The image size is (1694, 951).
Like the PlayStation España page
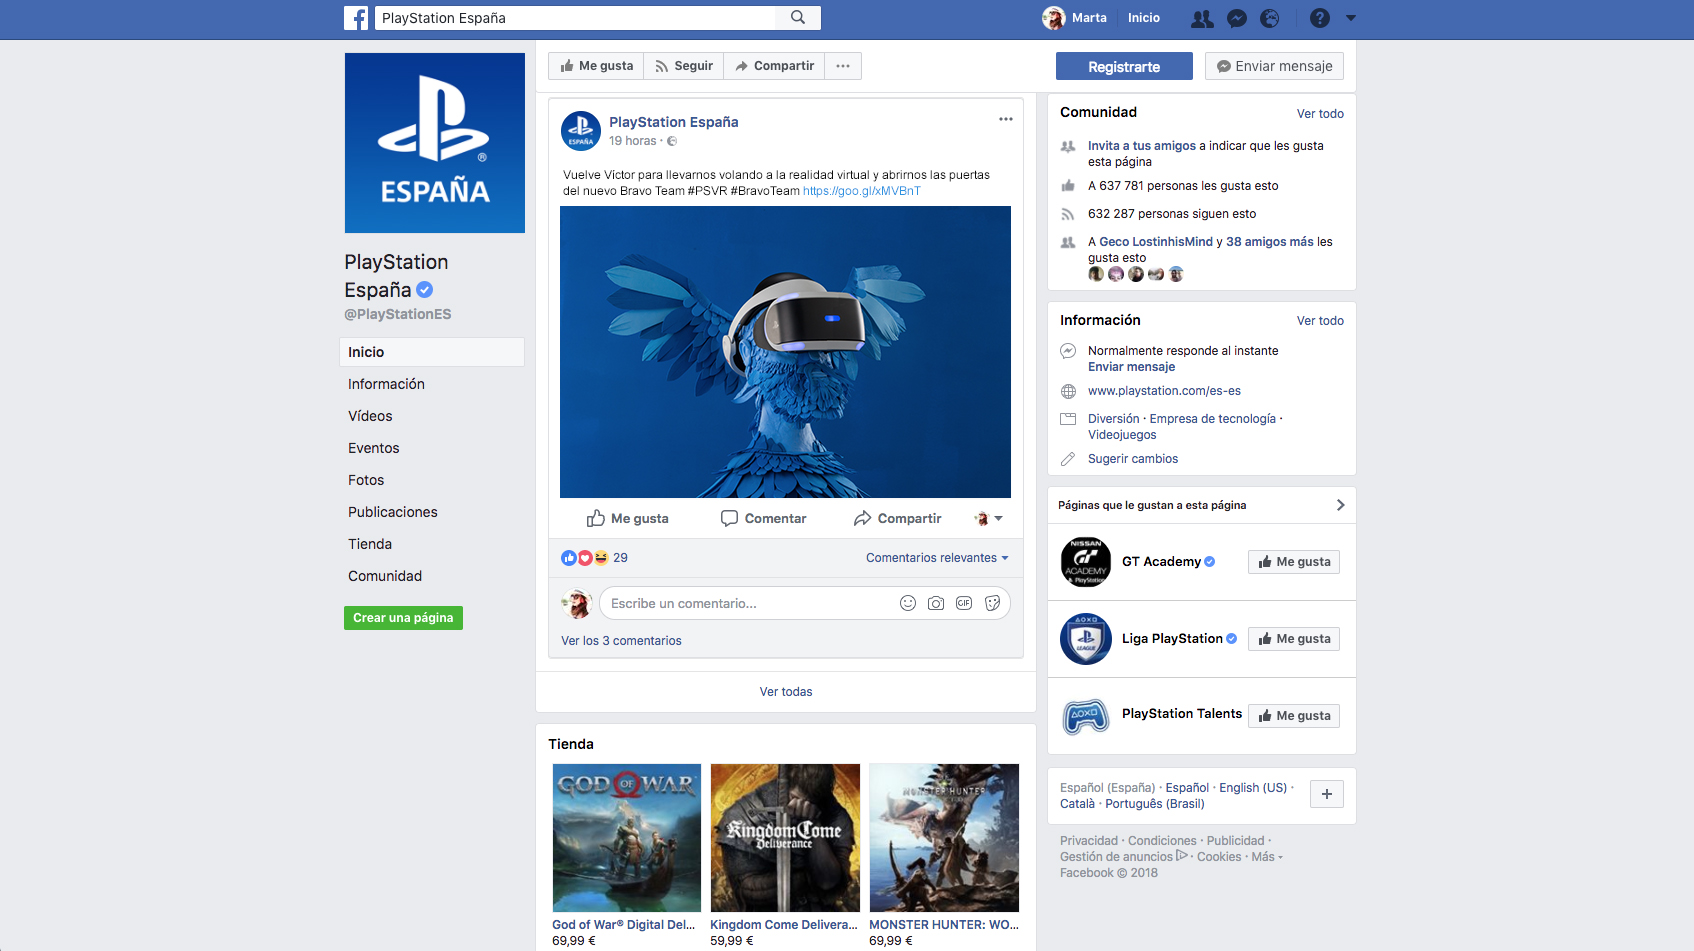(x=596, y=66)
